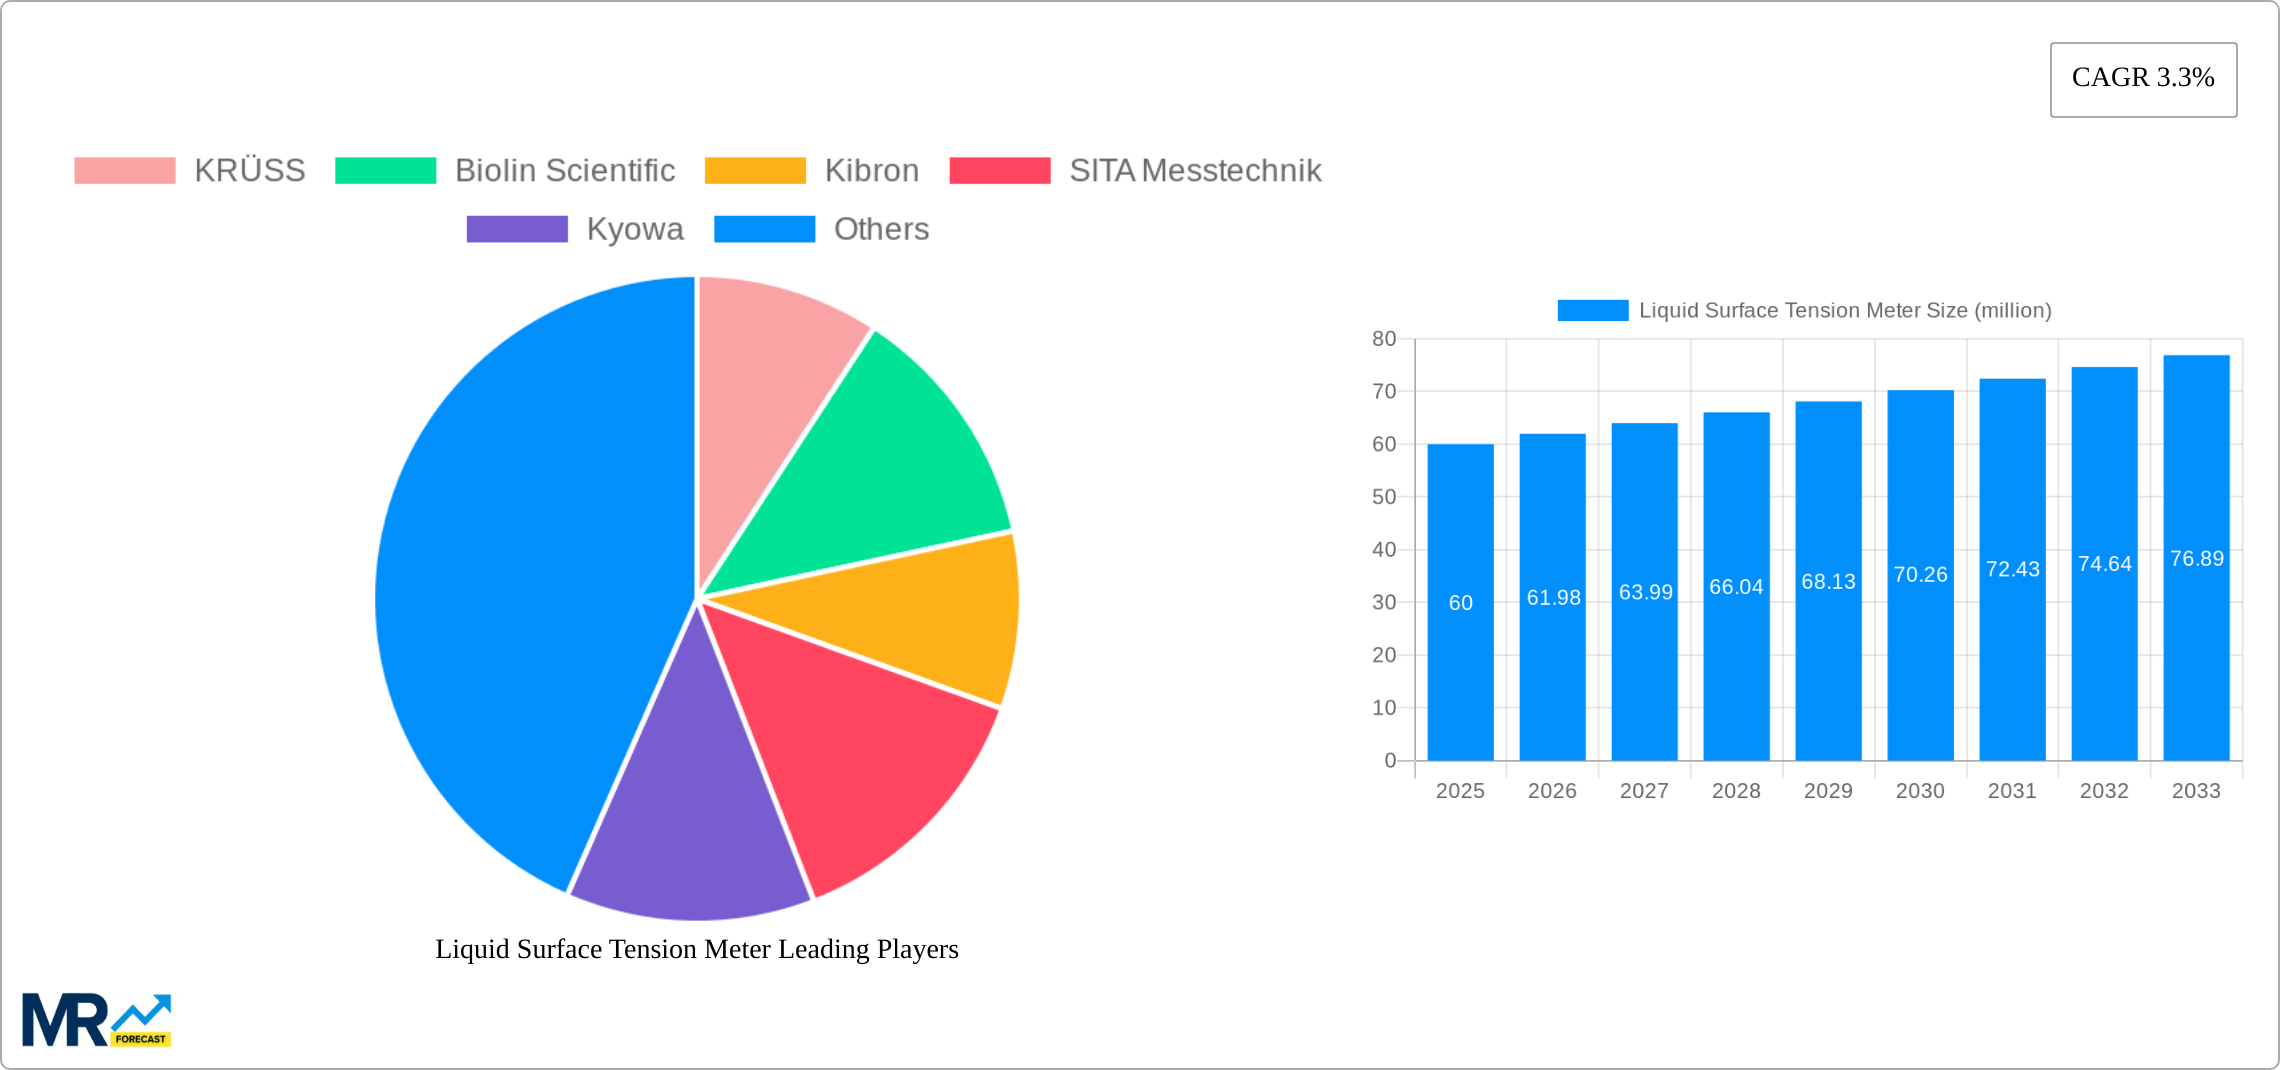
Task: Select the 2029 bar showing 68.13
Action: (x=1828, y=580)
